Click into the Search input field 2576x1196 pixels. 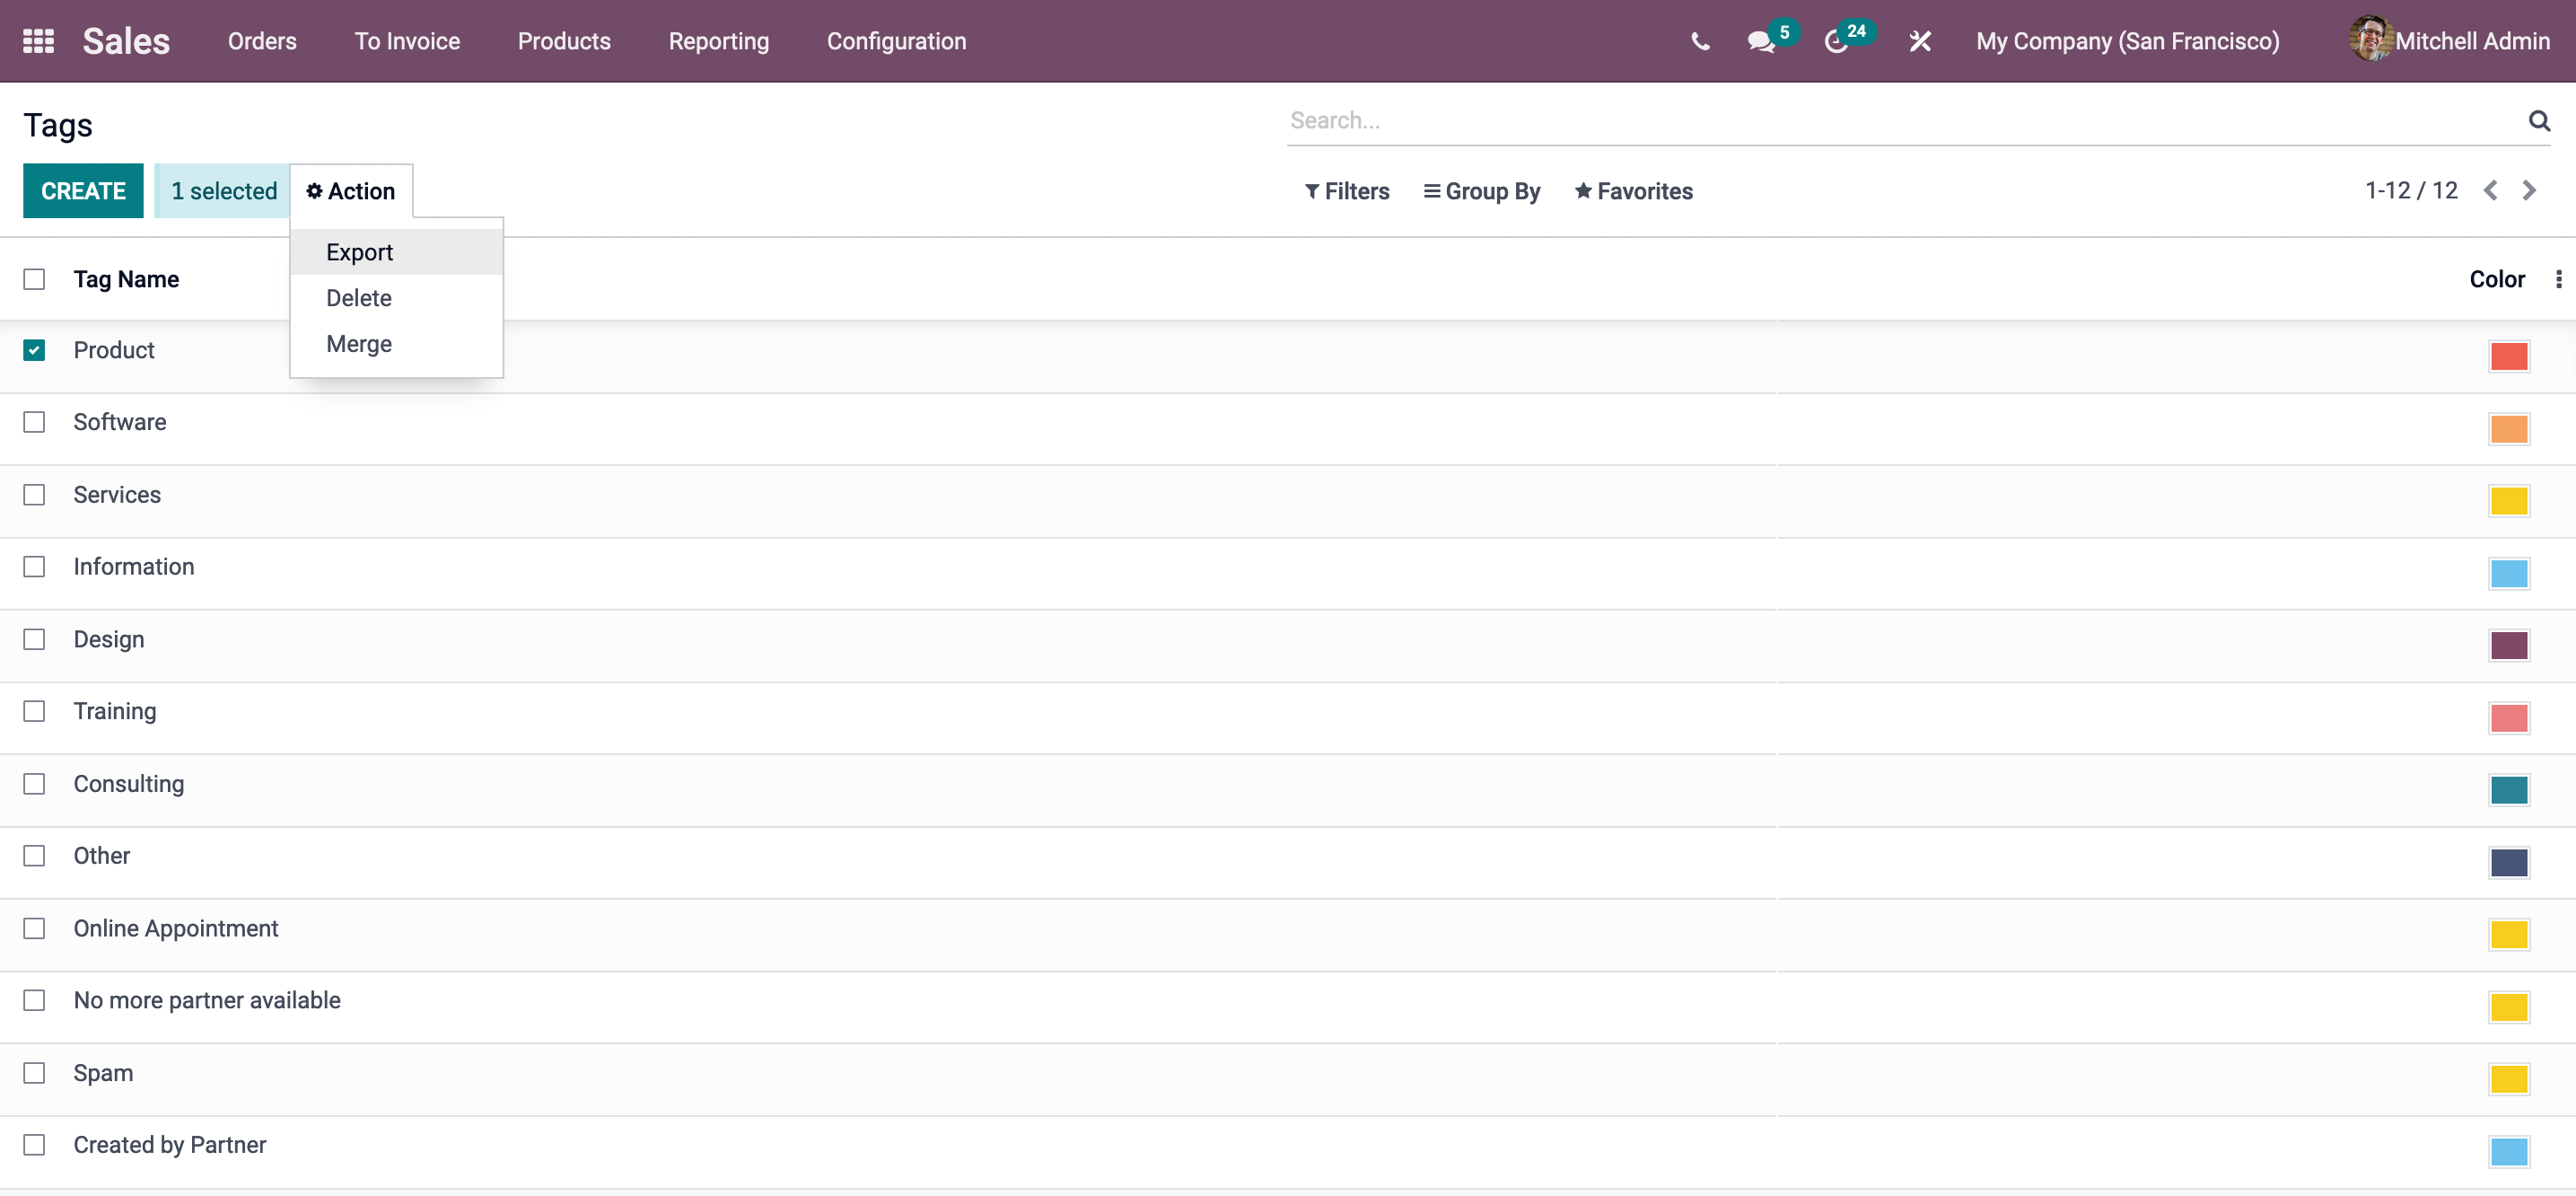click(x=1905, y=121)
